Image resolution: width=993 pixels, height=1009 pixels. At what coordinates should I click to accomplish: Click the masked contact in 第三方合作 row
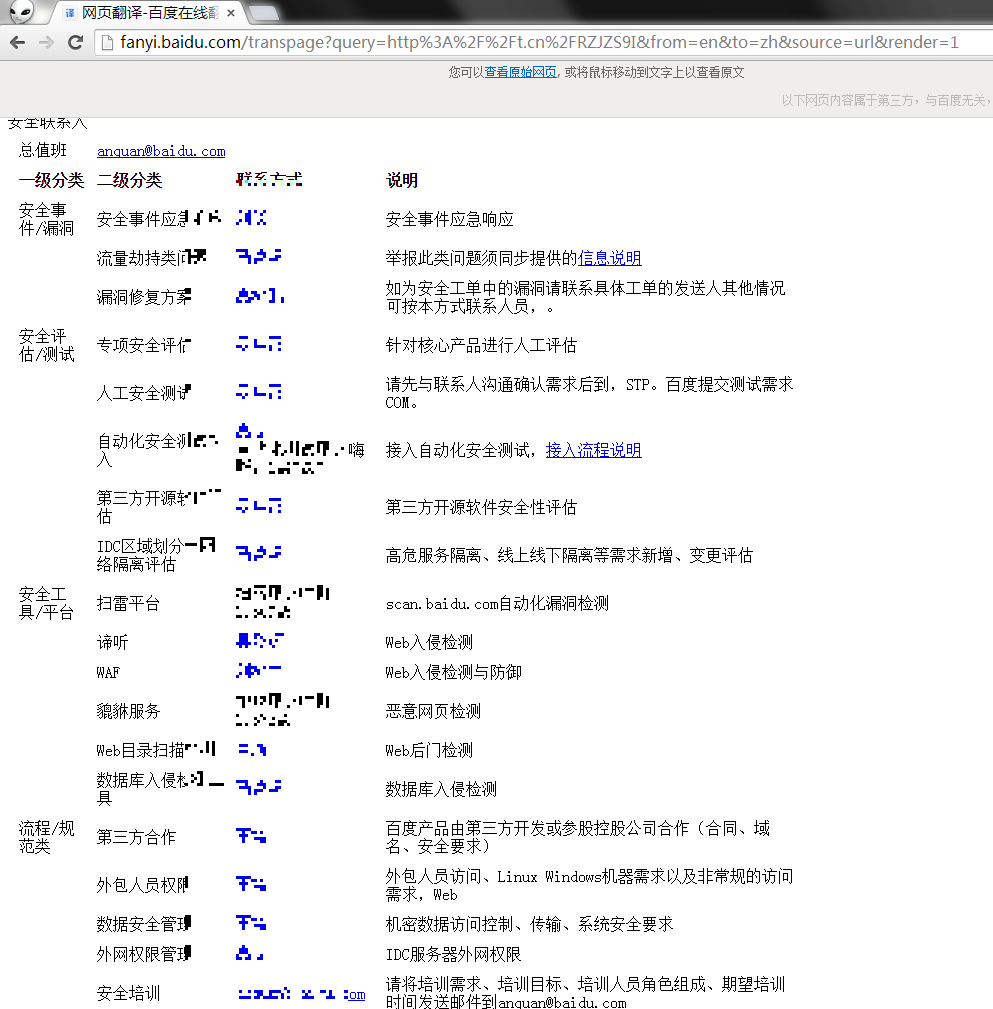click(x=251, y=836)
